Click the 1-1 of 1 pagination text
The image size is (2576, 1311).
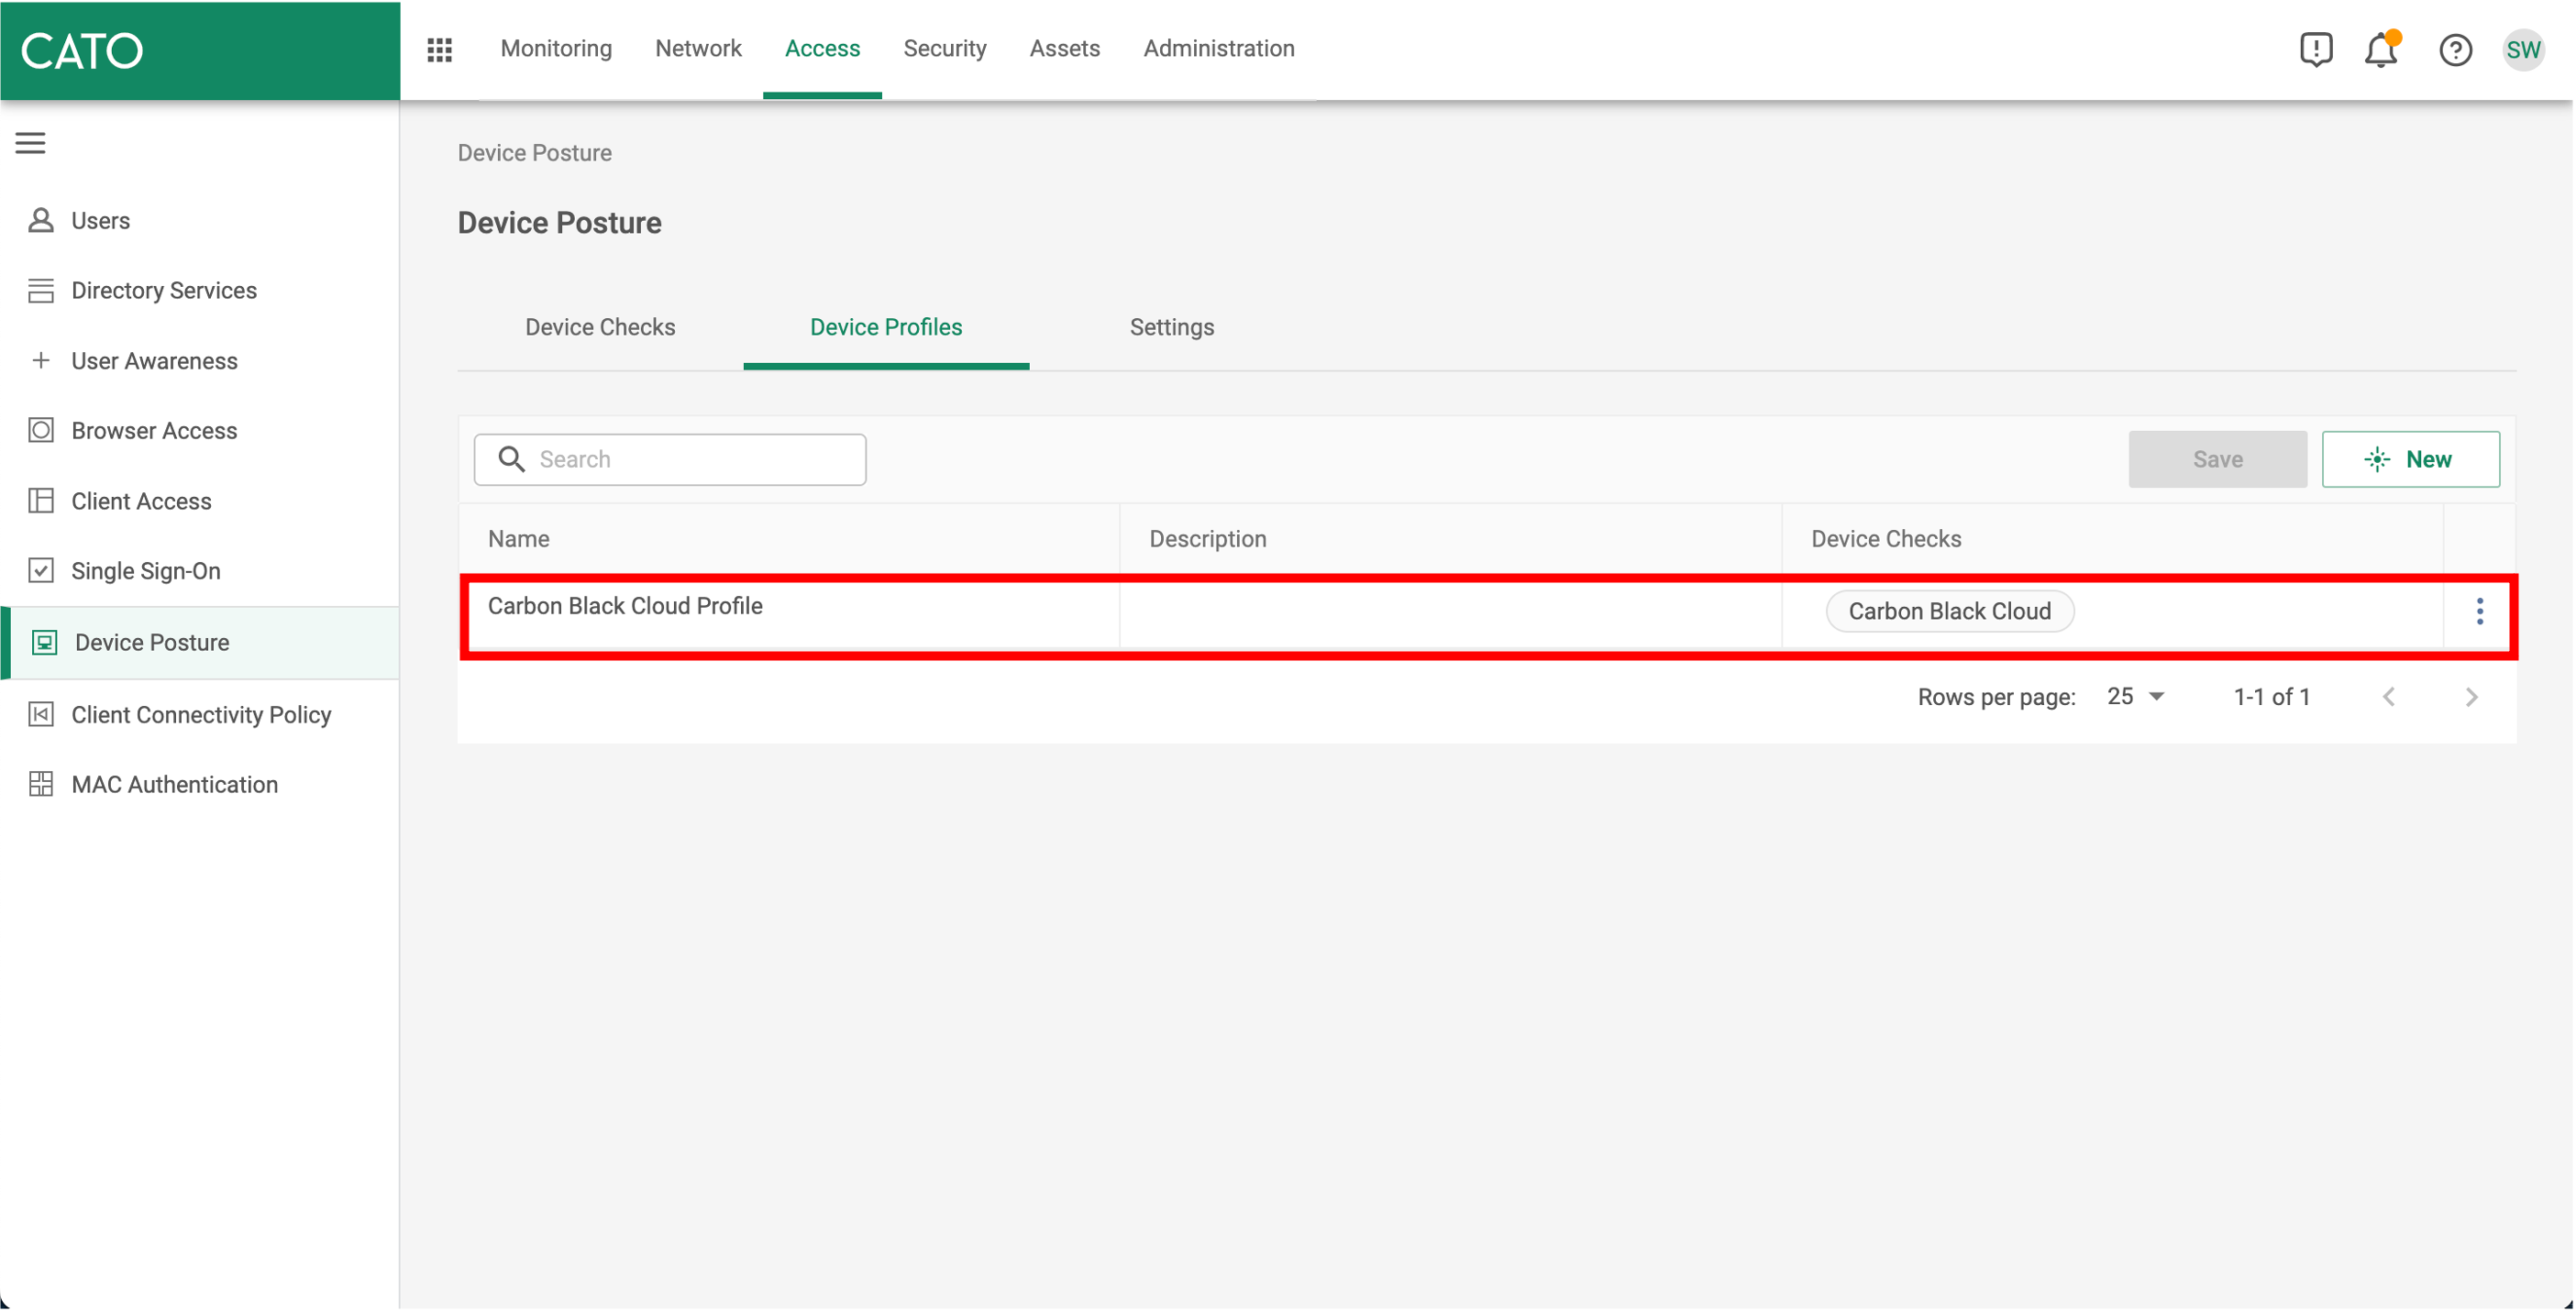click(x=2271, y=697)
